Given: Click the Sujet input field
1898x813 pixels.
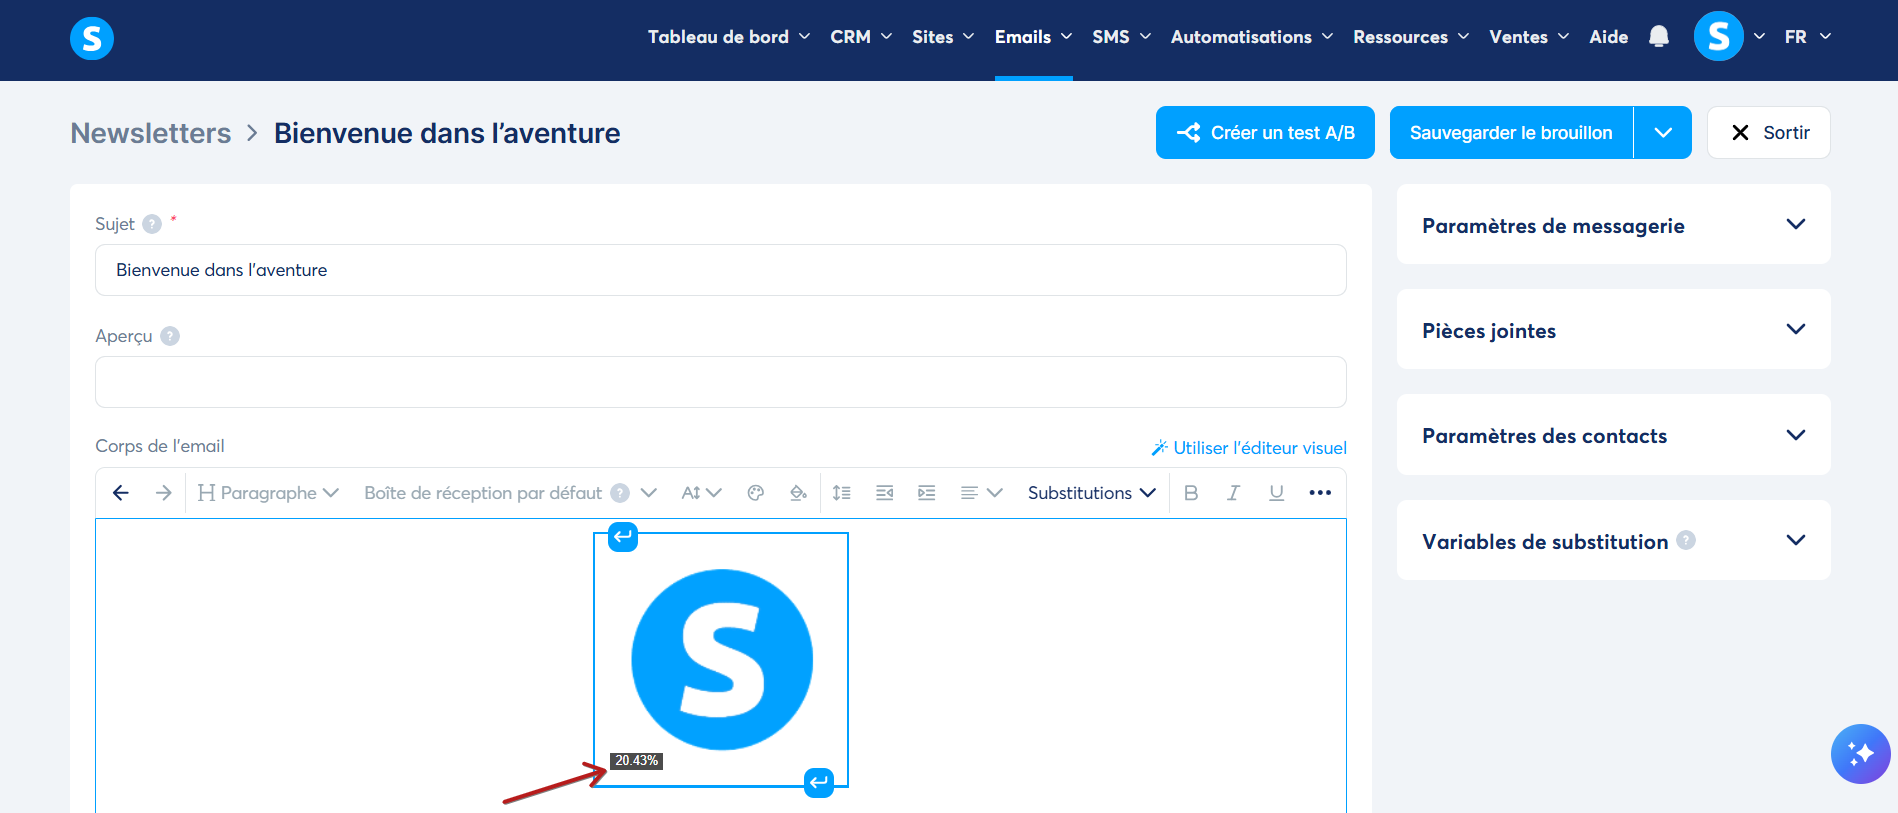Looking at the screenshot, I should point(721,270).
